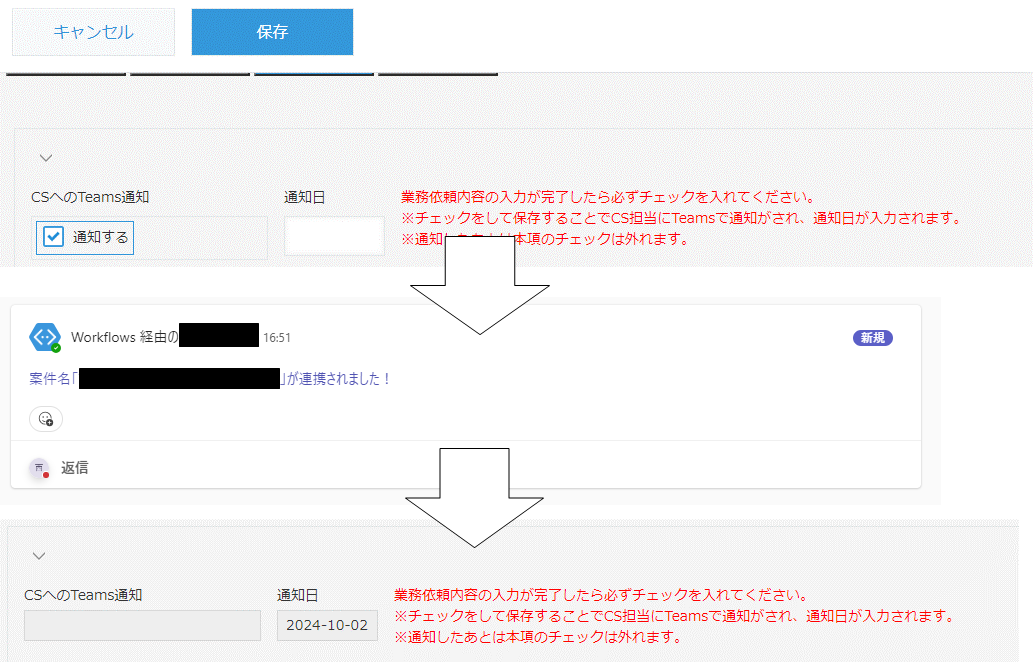
Task: Open the 案件名 linked message text
Action: pos(210,379)
